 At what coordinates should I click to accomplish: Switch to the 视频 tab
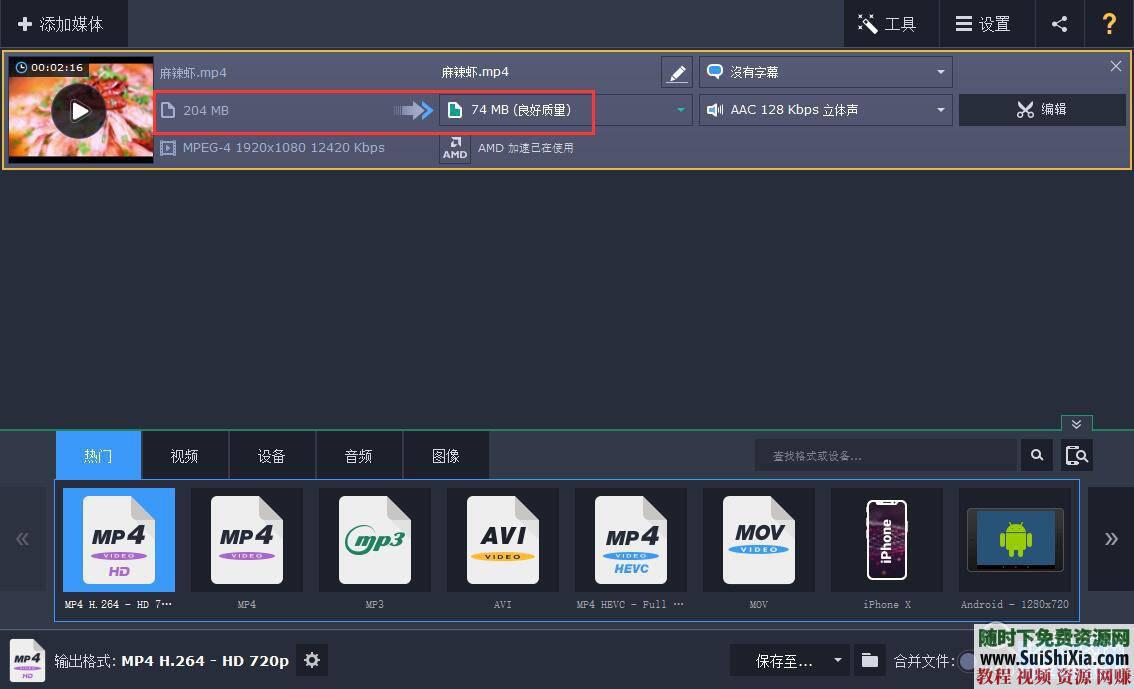[x=184, y=455]
